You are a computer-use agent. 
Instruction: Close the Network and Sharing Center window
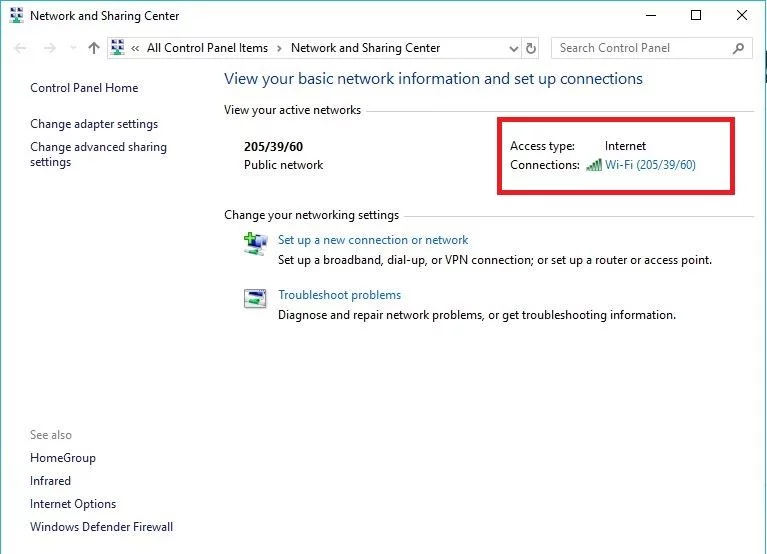click(x=742, y=16)
